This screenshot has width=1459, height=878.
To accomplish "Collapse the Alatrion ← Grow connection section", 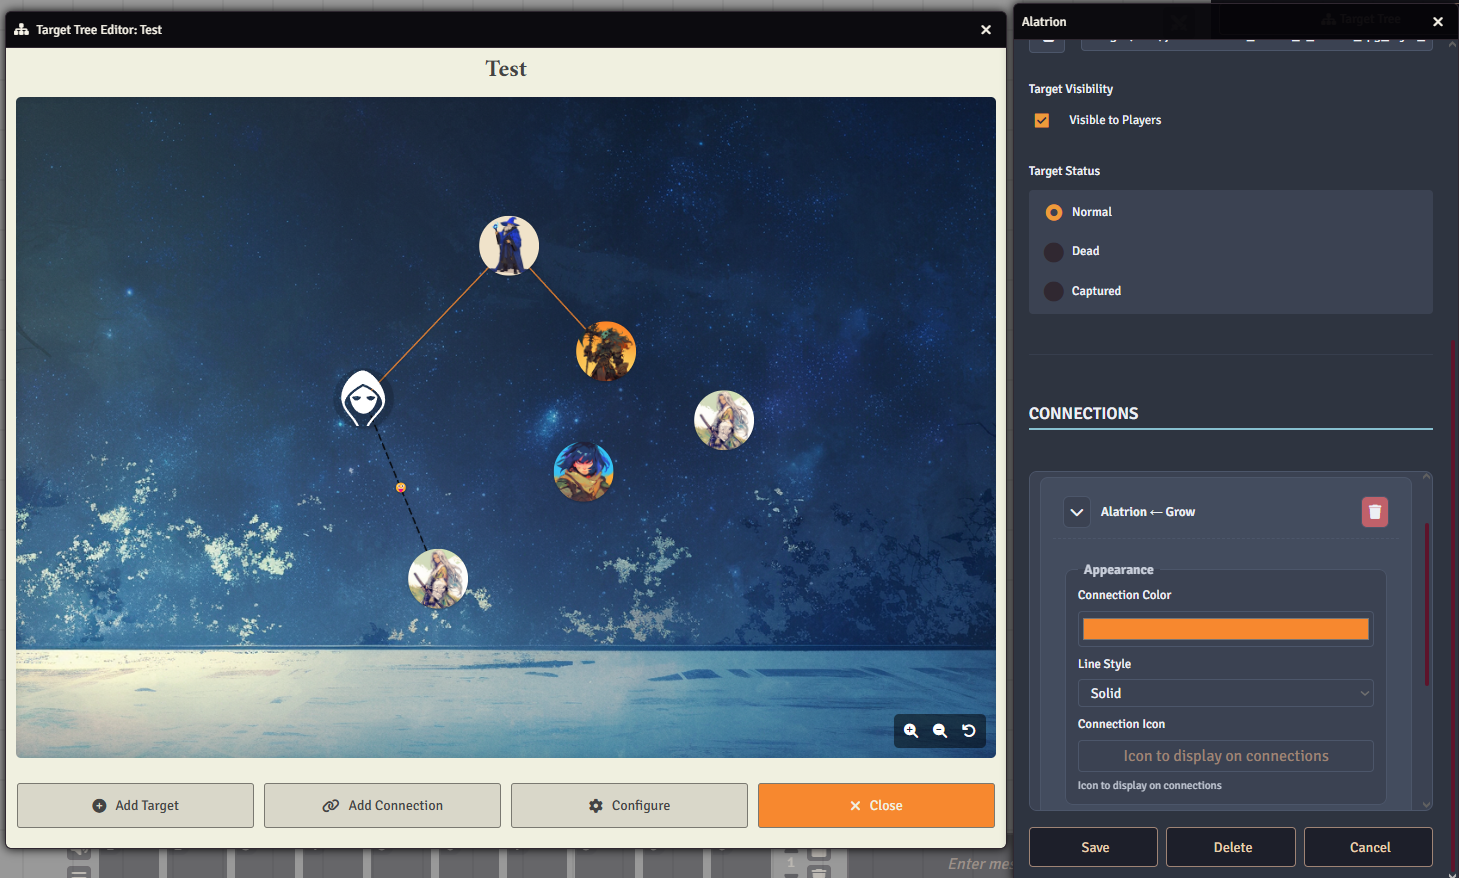I will click(1077, 512).
